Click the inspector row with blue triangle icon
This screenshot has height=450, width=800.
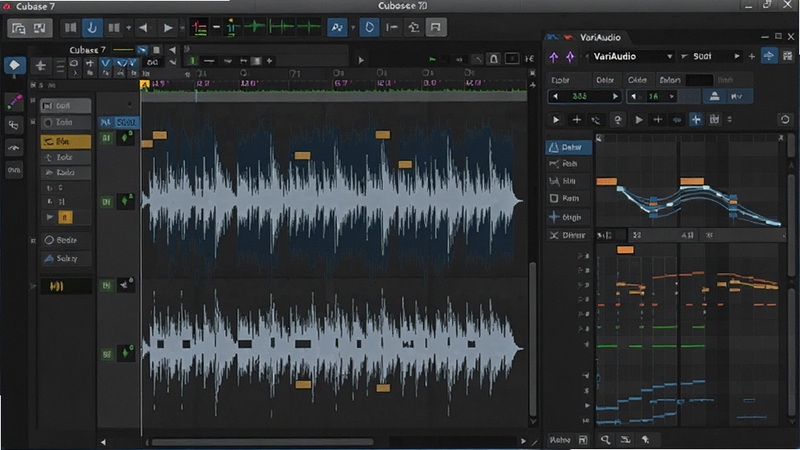pos(66,258)
